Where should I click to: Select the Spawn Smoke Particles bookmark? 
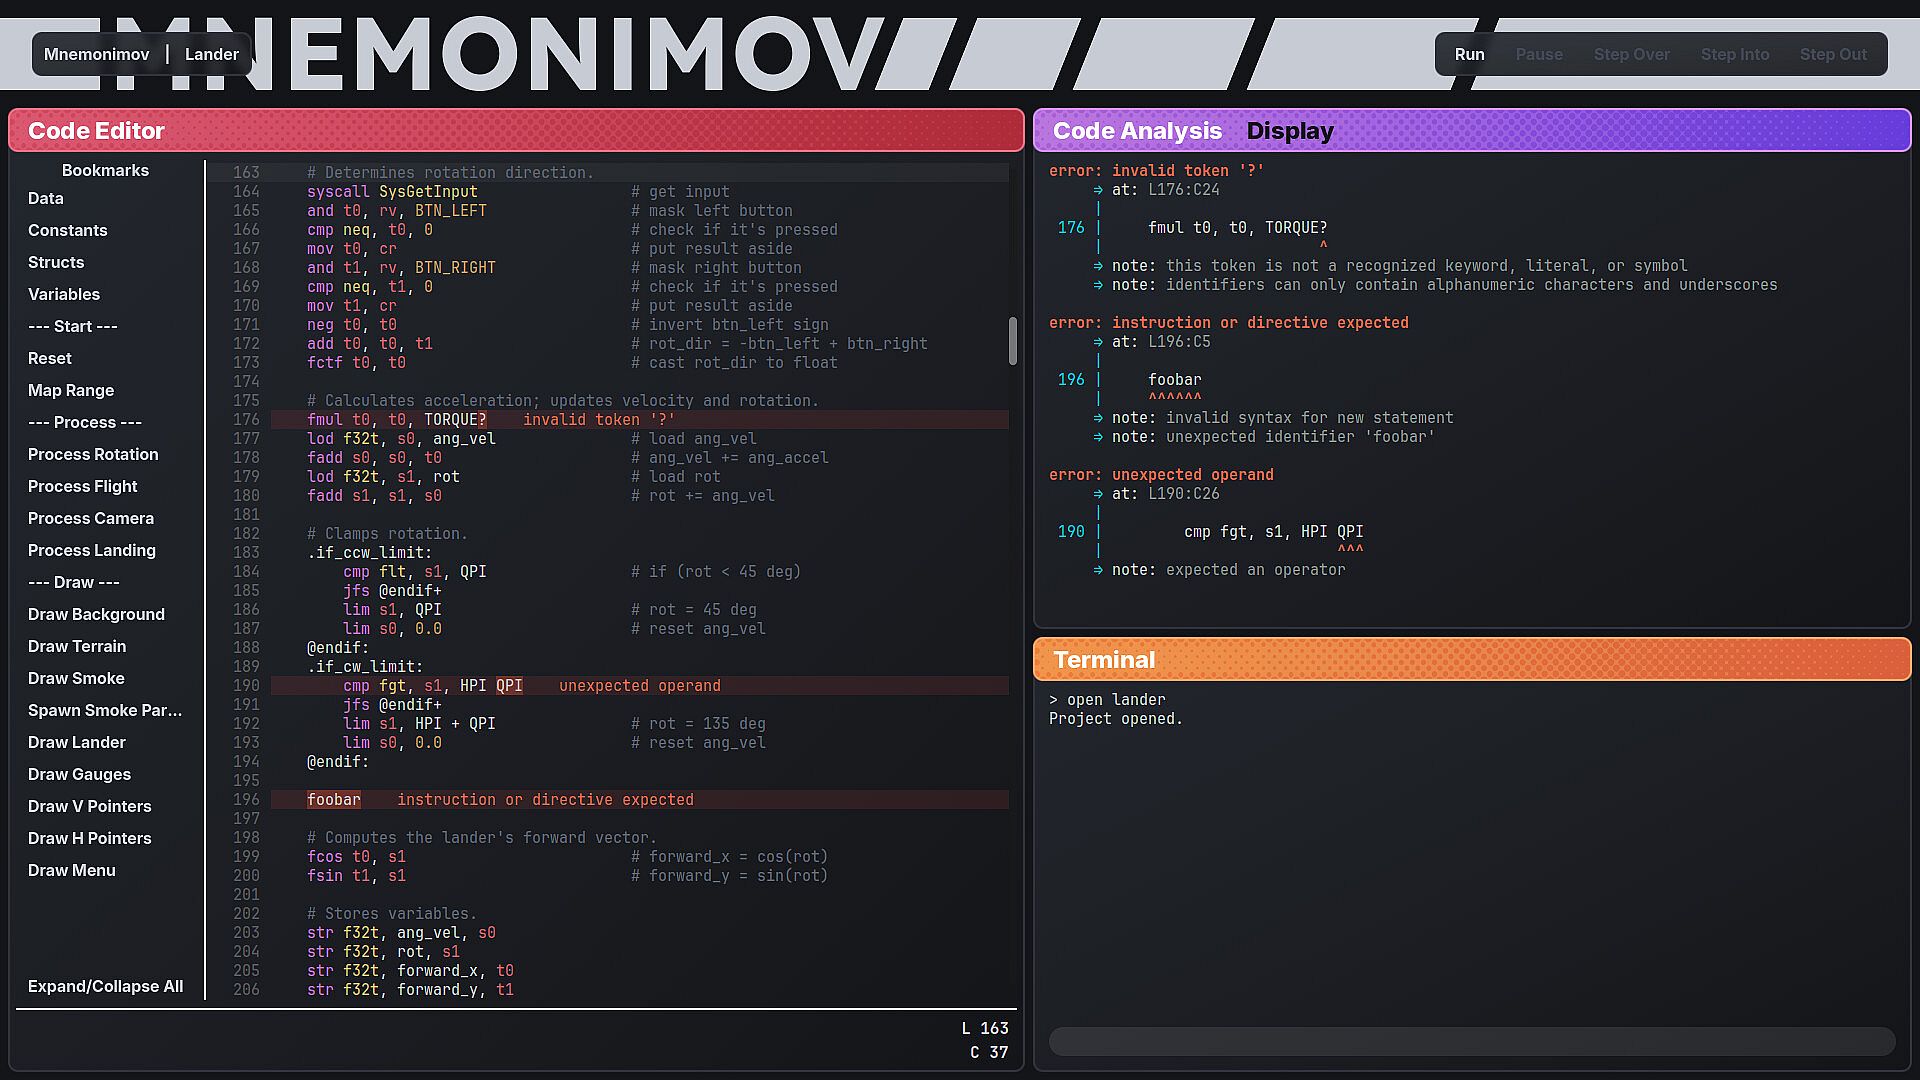[105, 710]
